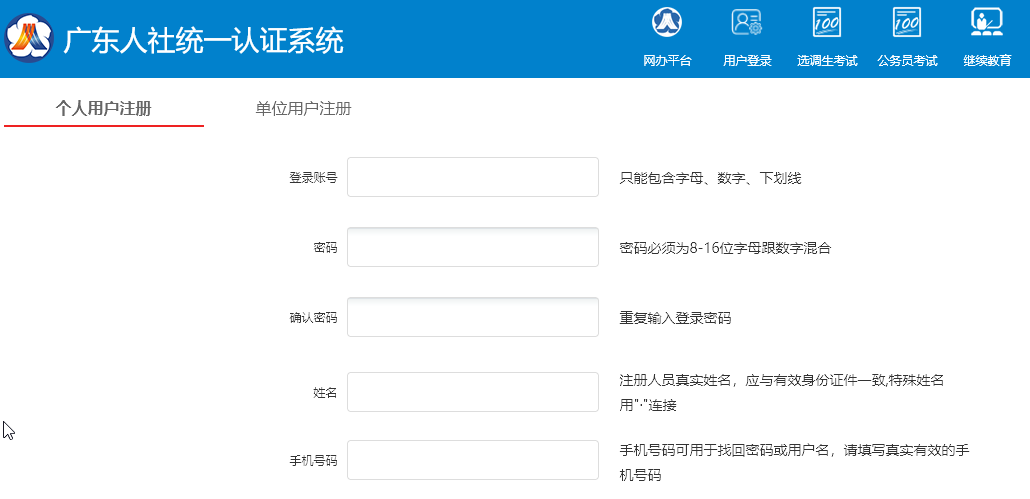1030x499 pixels.
Task: Focus the 确认密码 input field
Action: click(472, 317)
